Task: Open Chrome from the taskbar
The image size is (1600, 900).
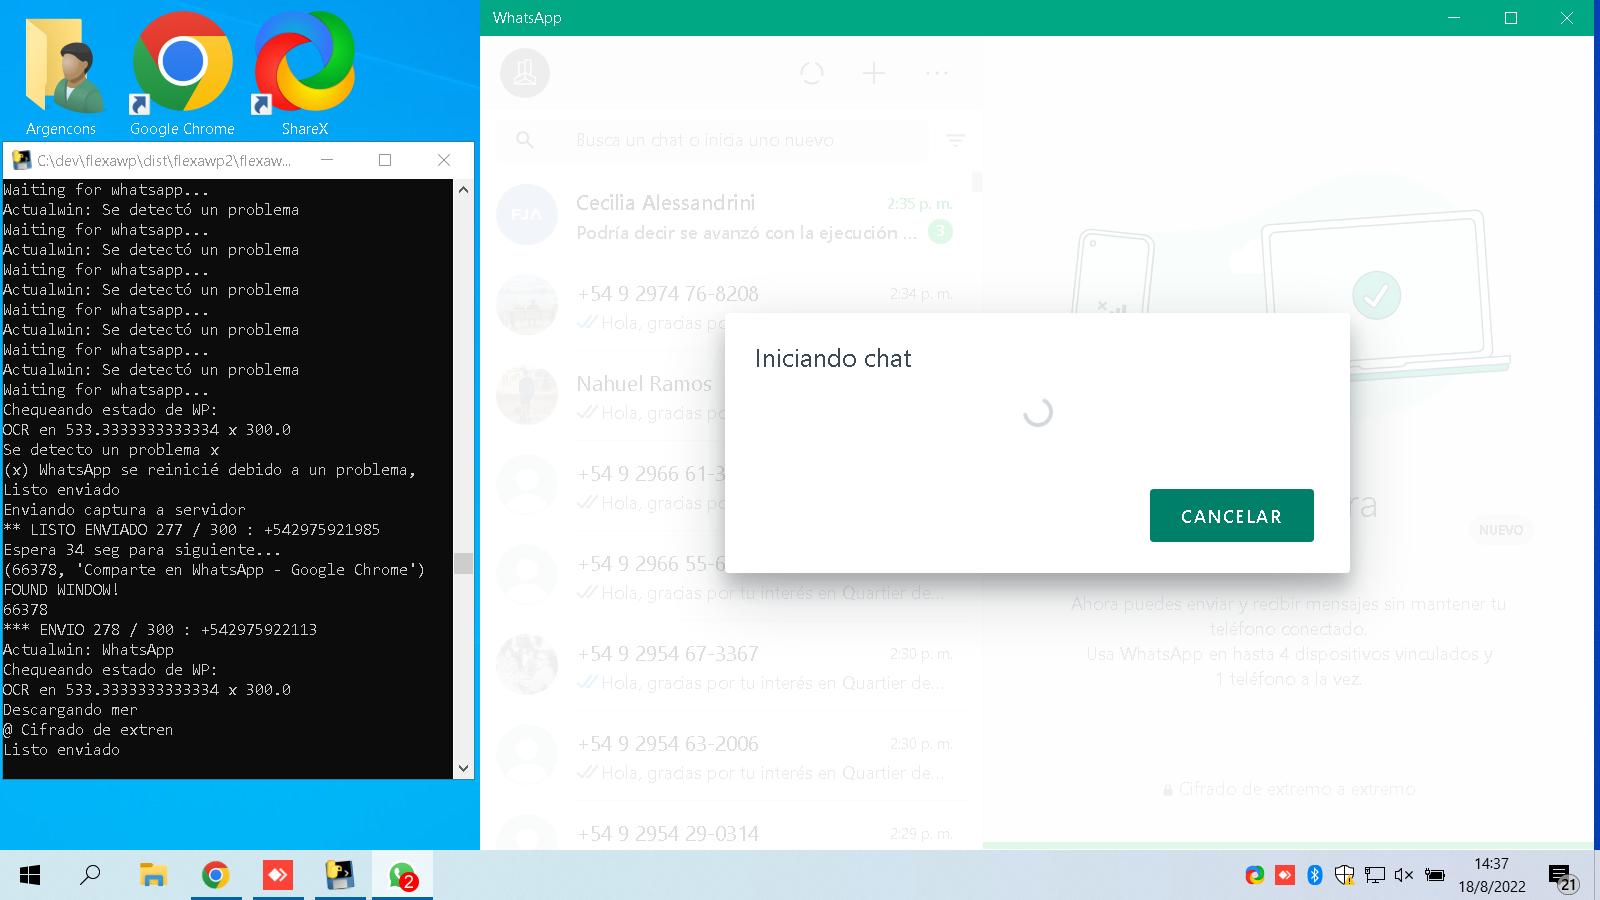Action: click(215, 876)
